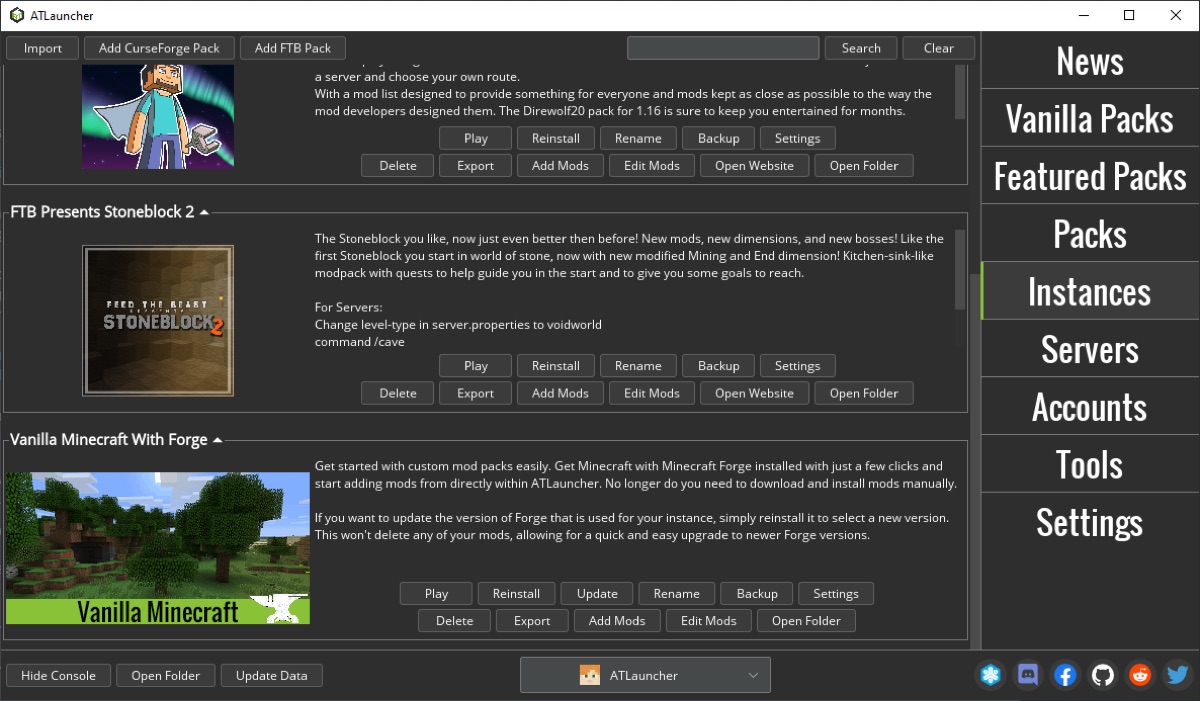Back up the Stoneblock 2 instance
Viewport: 1200px width, 701px height.
click(x=718, y=366)
